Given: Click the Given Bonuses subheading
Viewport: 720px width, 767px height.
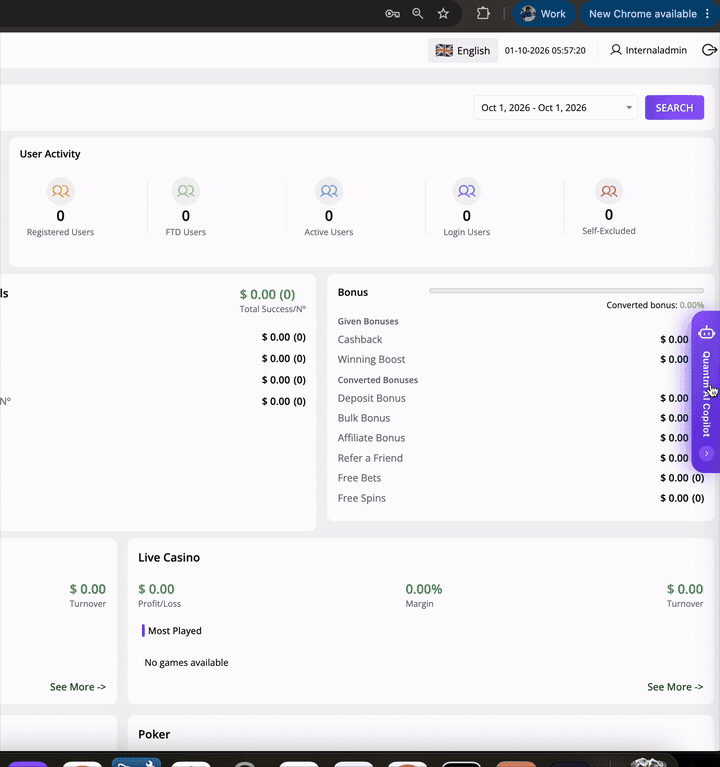Looking at the screenshot, I should (x=368, y=321).
